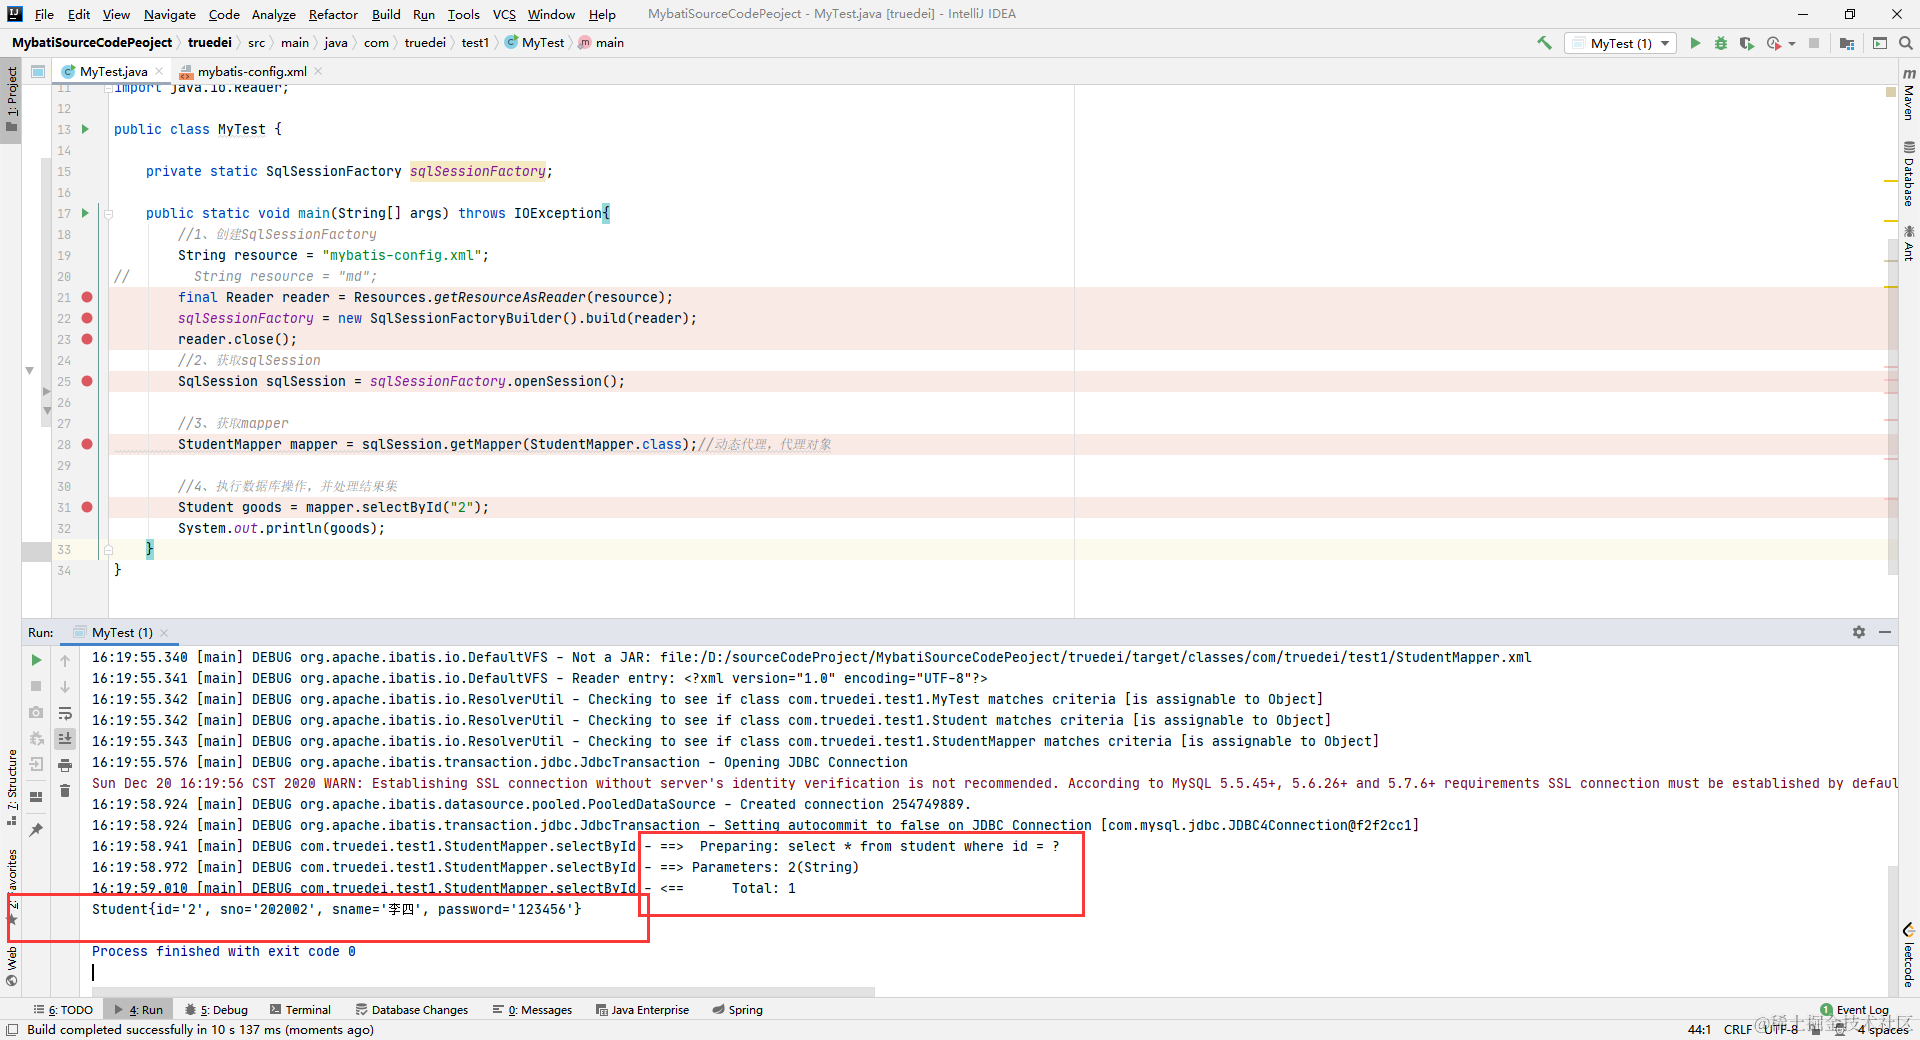Click the test1 breadcrumb in navigation bar

click(x=475, y=43)
